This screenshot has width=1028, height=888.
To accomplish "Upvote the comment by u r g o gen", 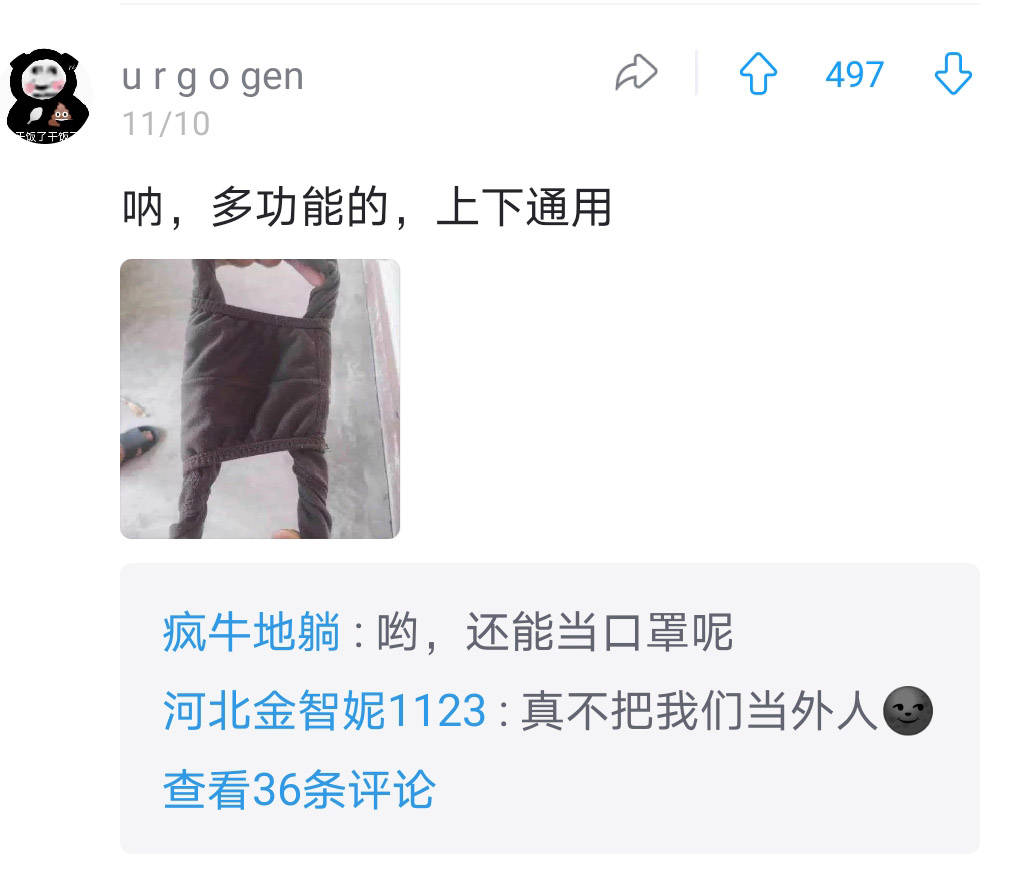I will tap(758, 73).
